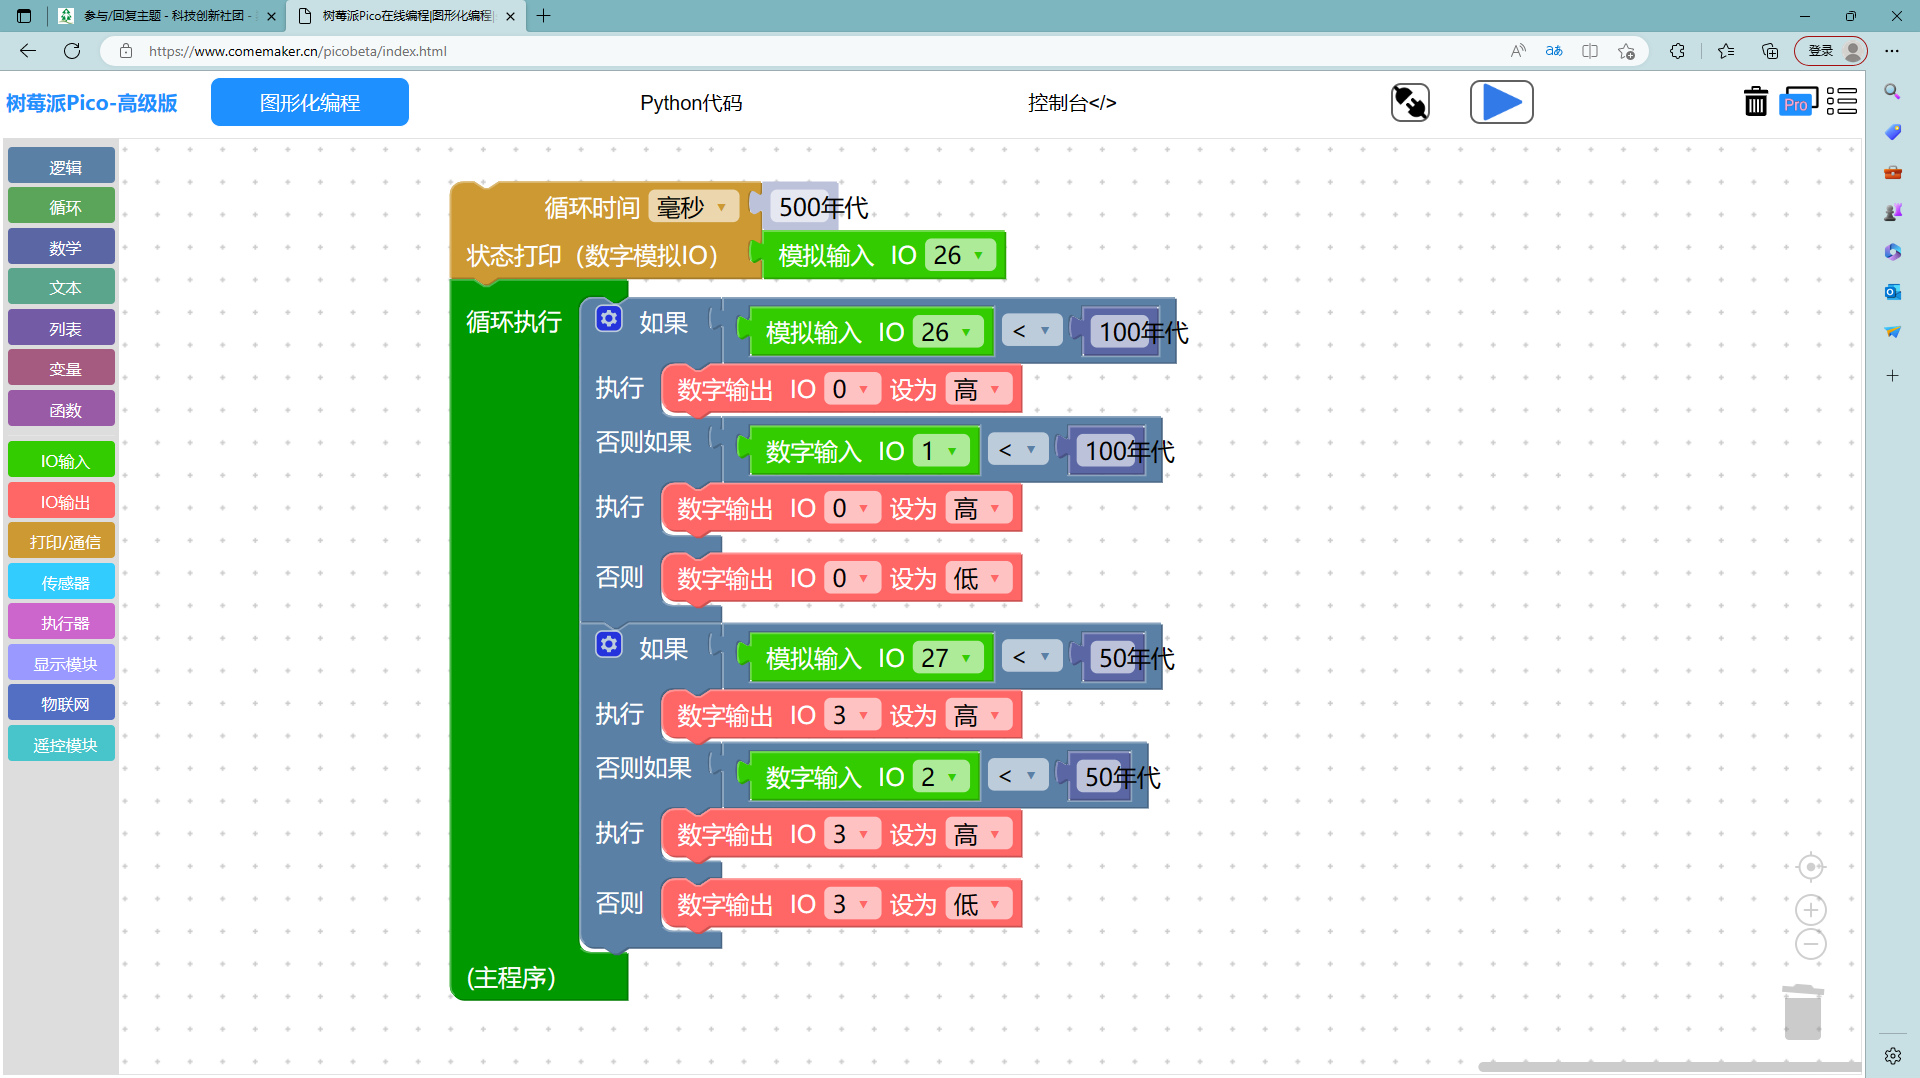Open 循环 block category
This screenshot has height=1078, width=1920.
[62, 207]
